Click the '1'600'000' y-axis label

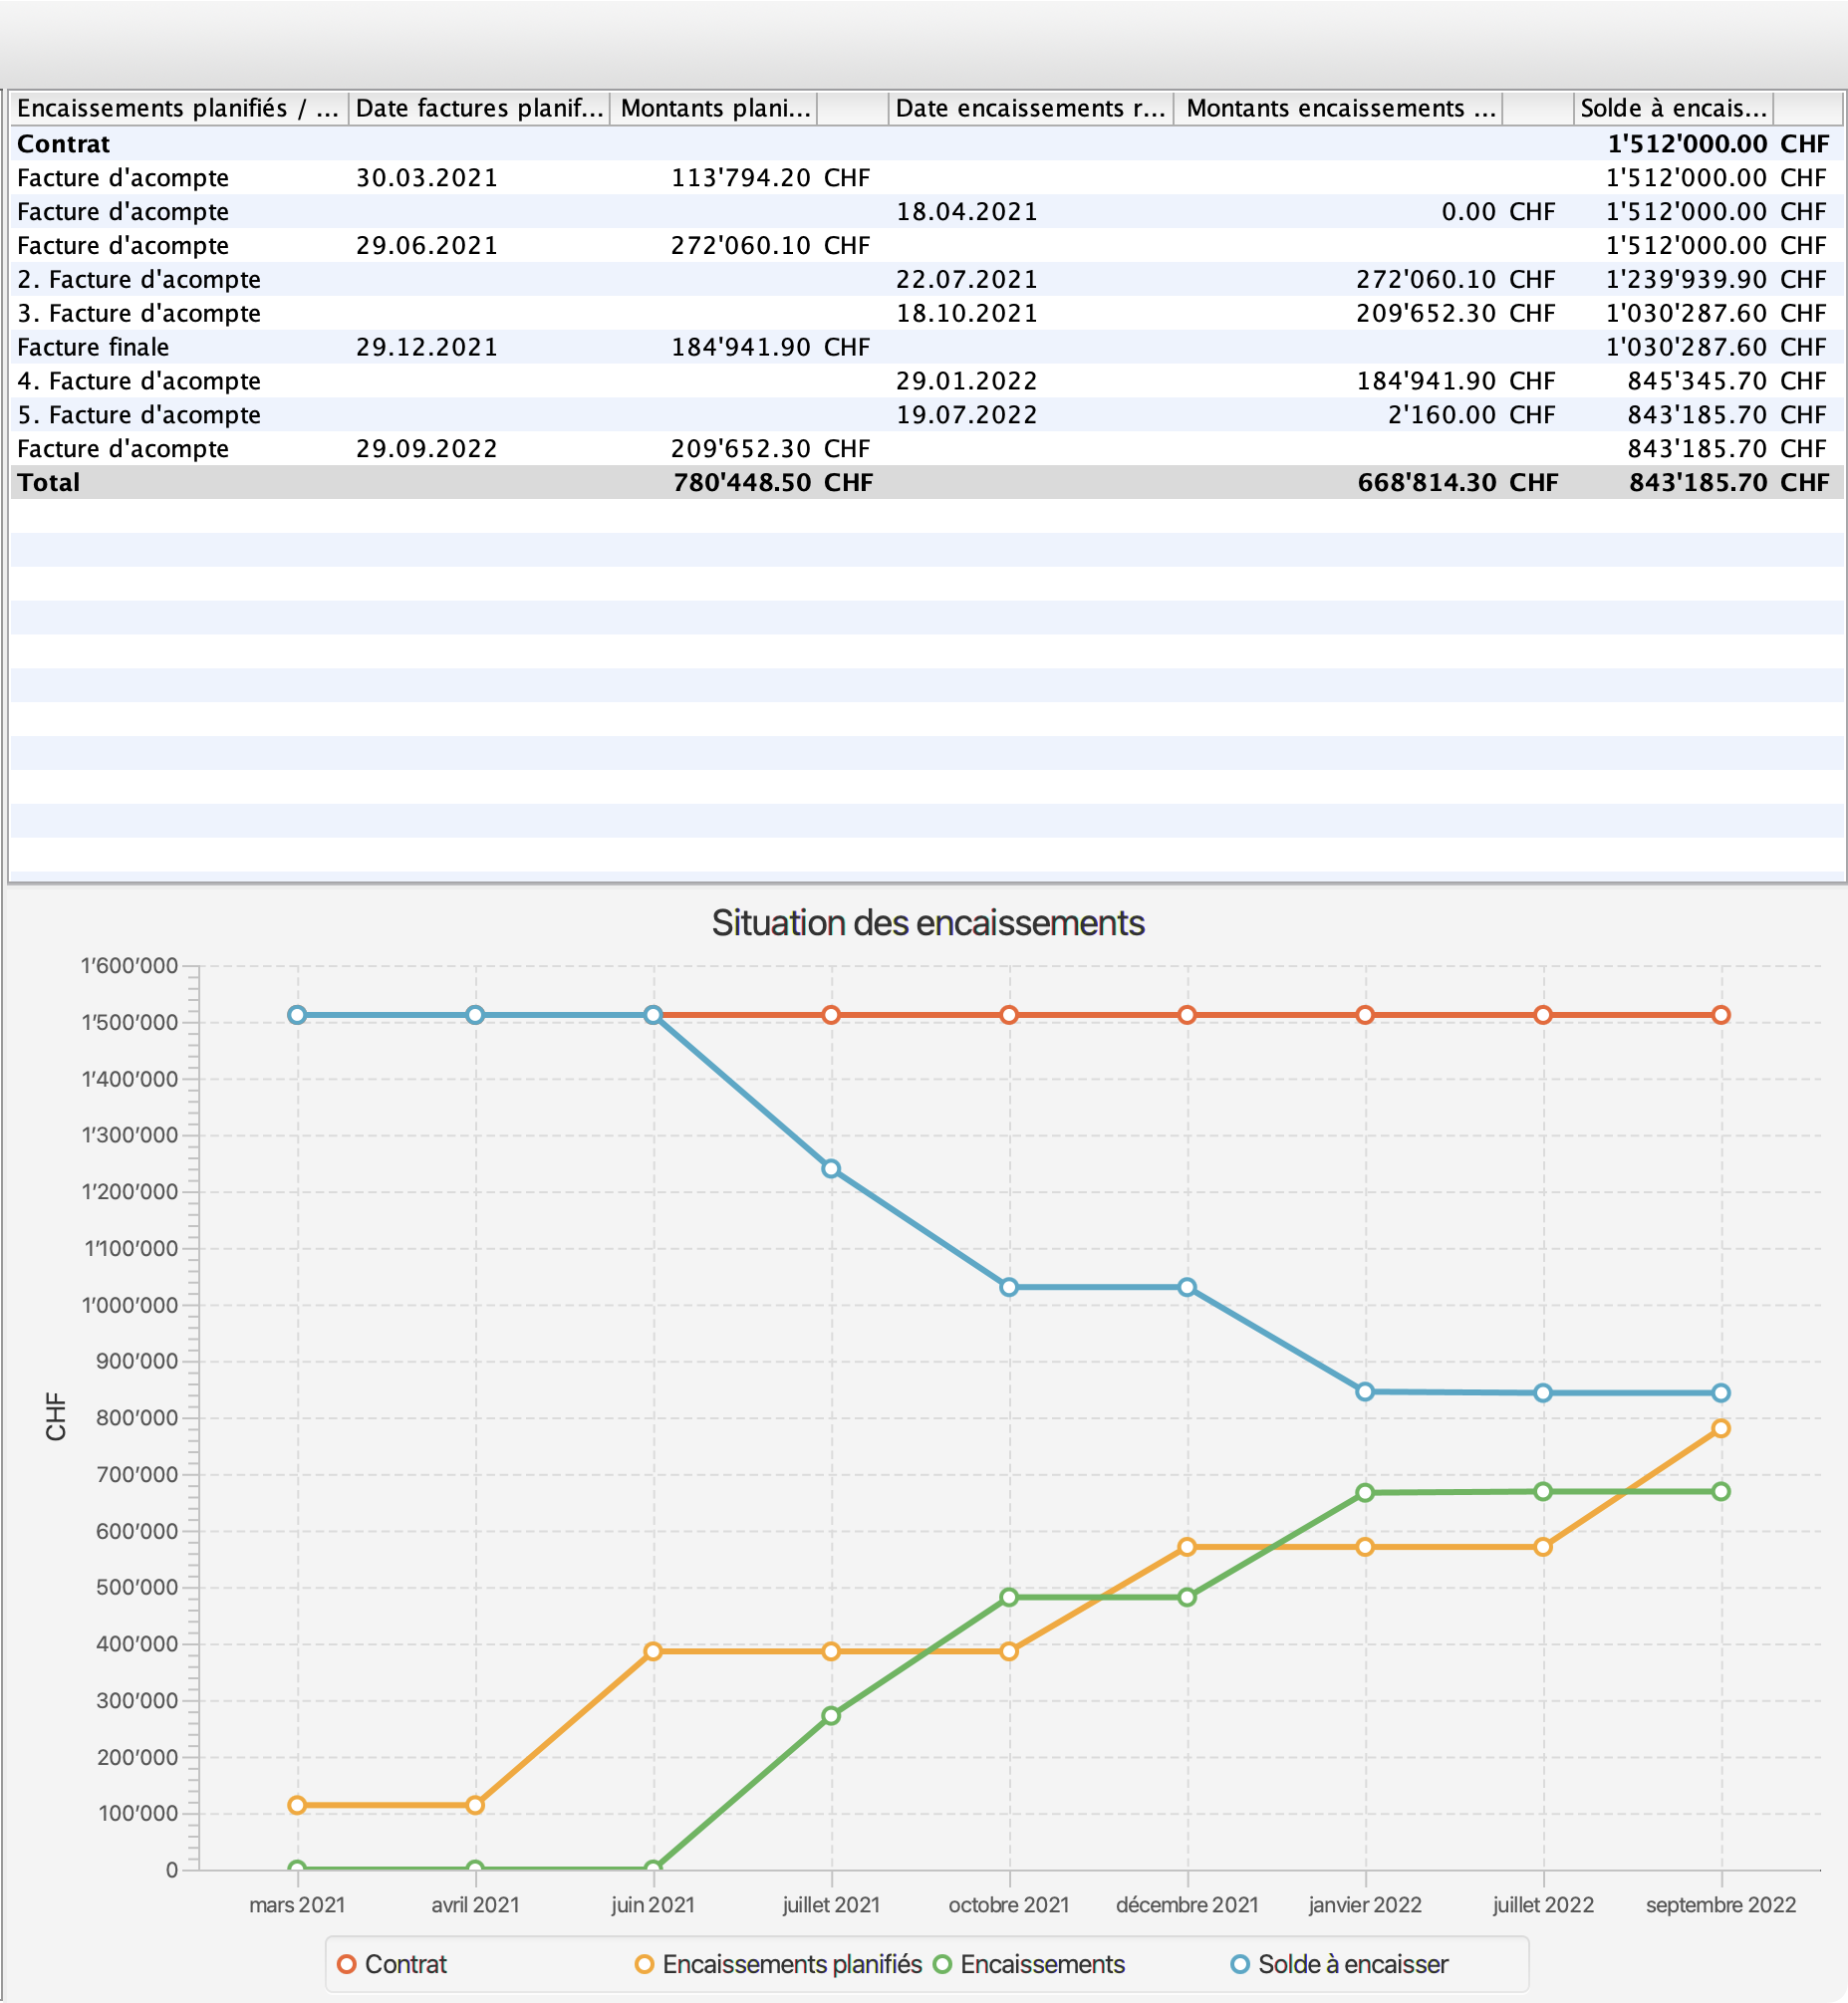[129, 967]
